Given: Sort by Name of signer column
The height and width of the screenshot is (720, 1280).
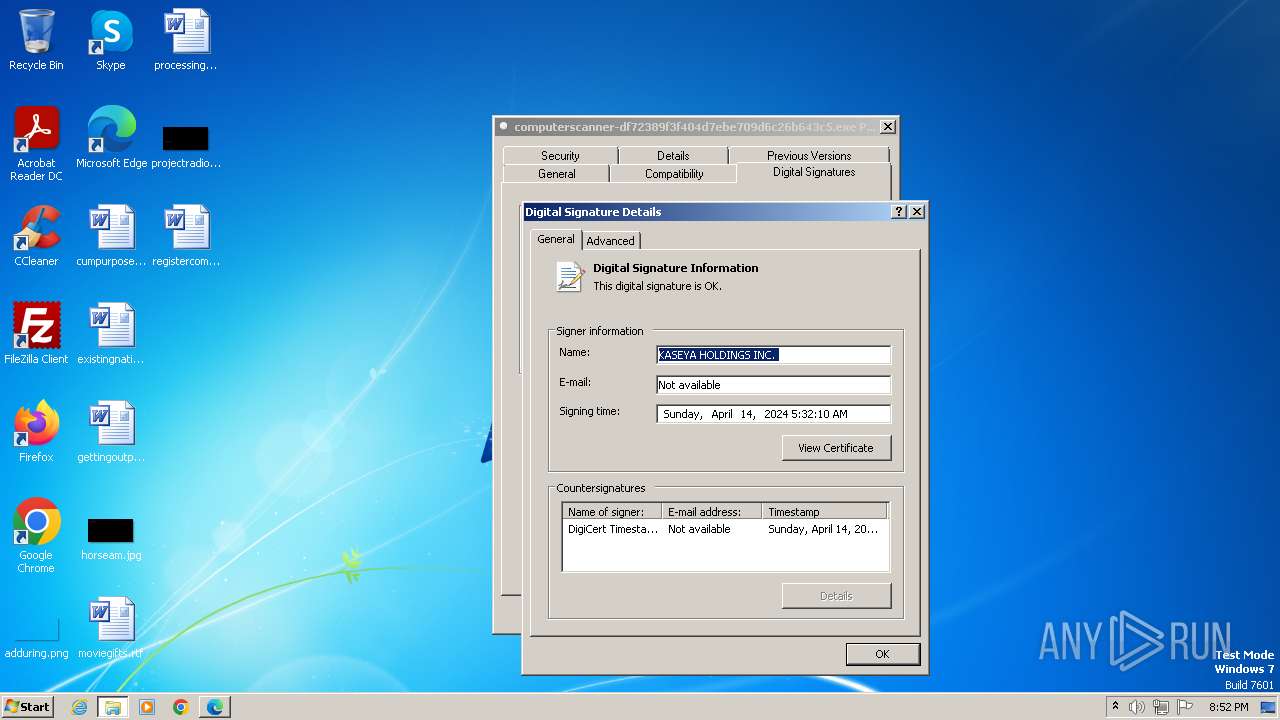Looking at the screenshot, I should coord(612,512).
